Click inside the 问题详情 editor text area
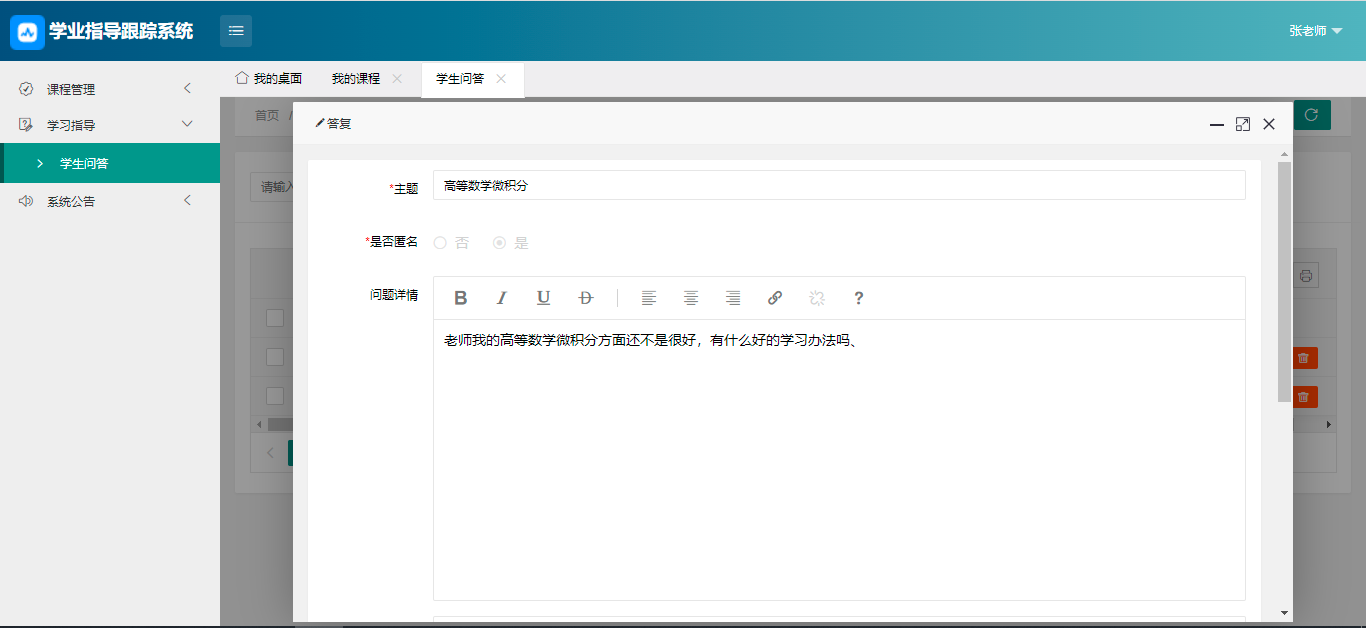Viewport: 1366px width, 628px height. [839, 460]
